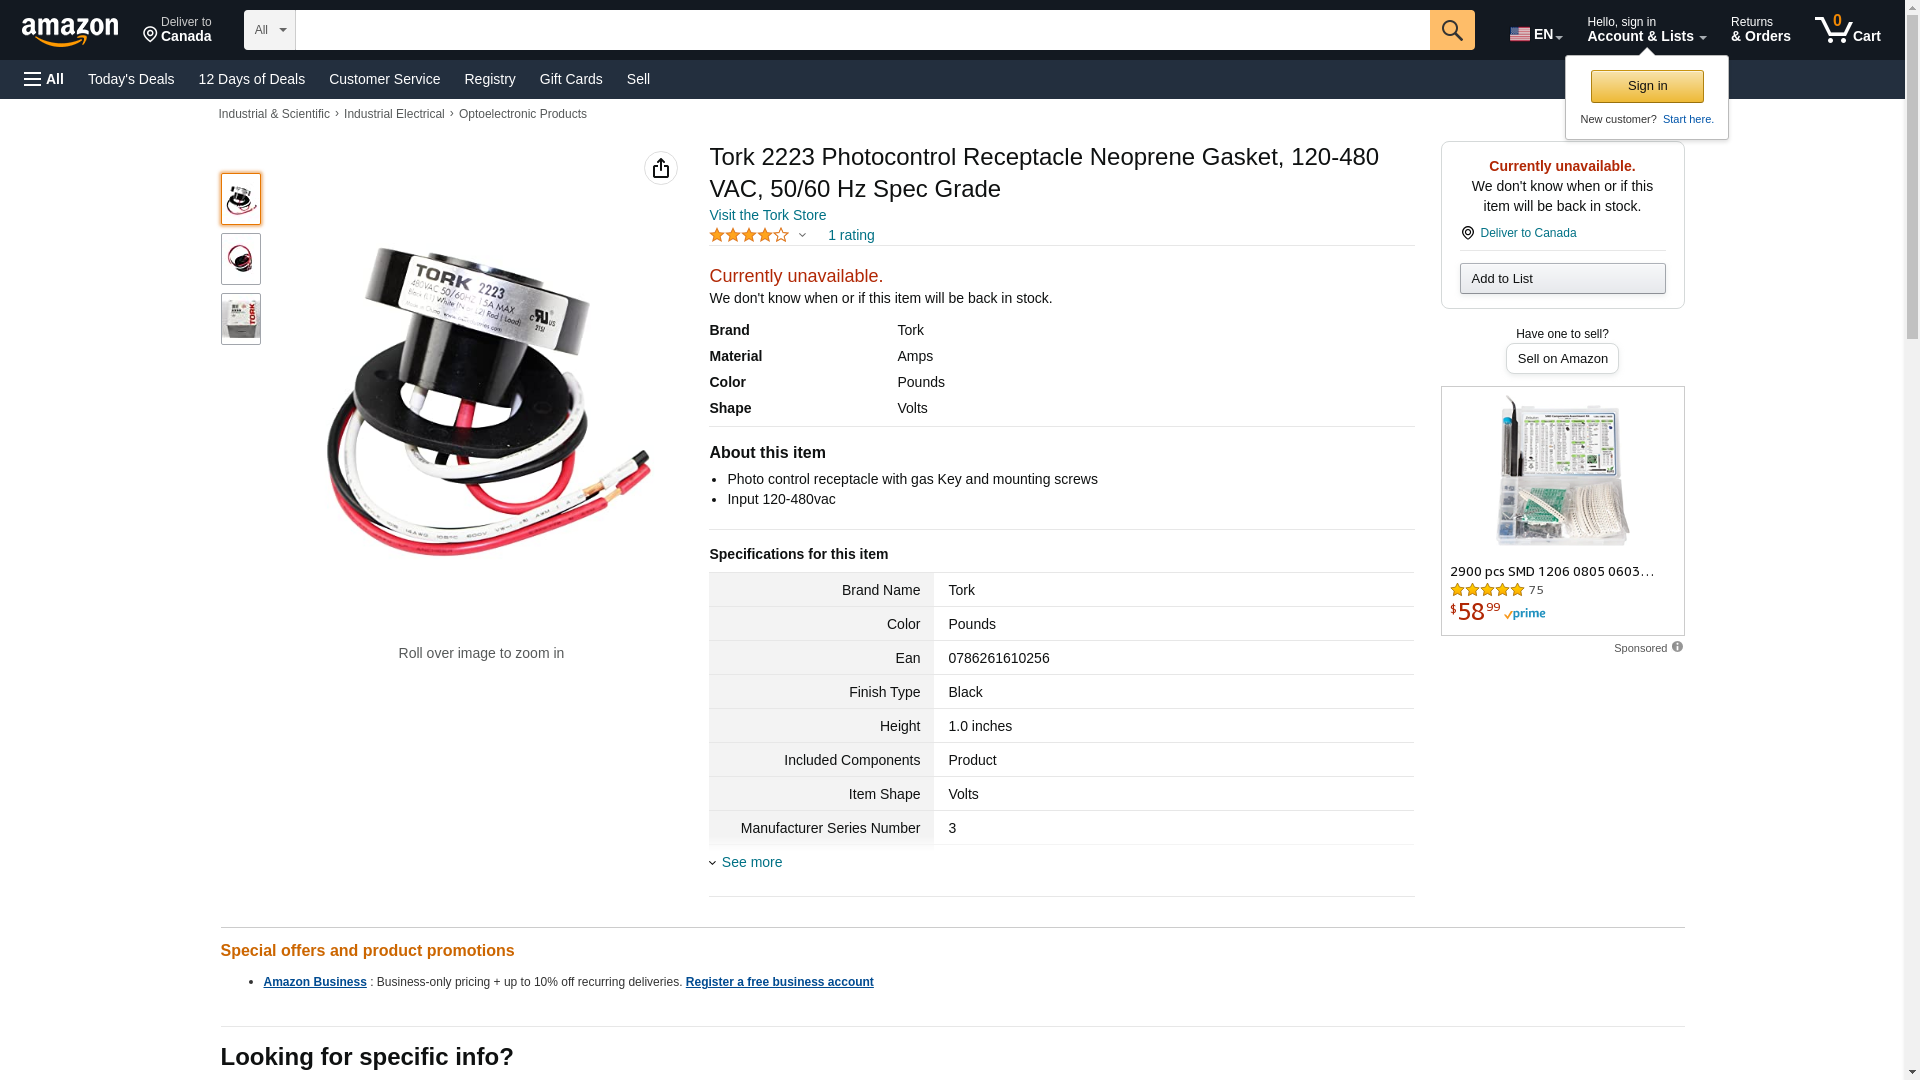Click the sponsored info icon
Image resolution: width=1920 pixels, height=1080 pixels.
point(1677,647)
